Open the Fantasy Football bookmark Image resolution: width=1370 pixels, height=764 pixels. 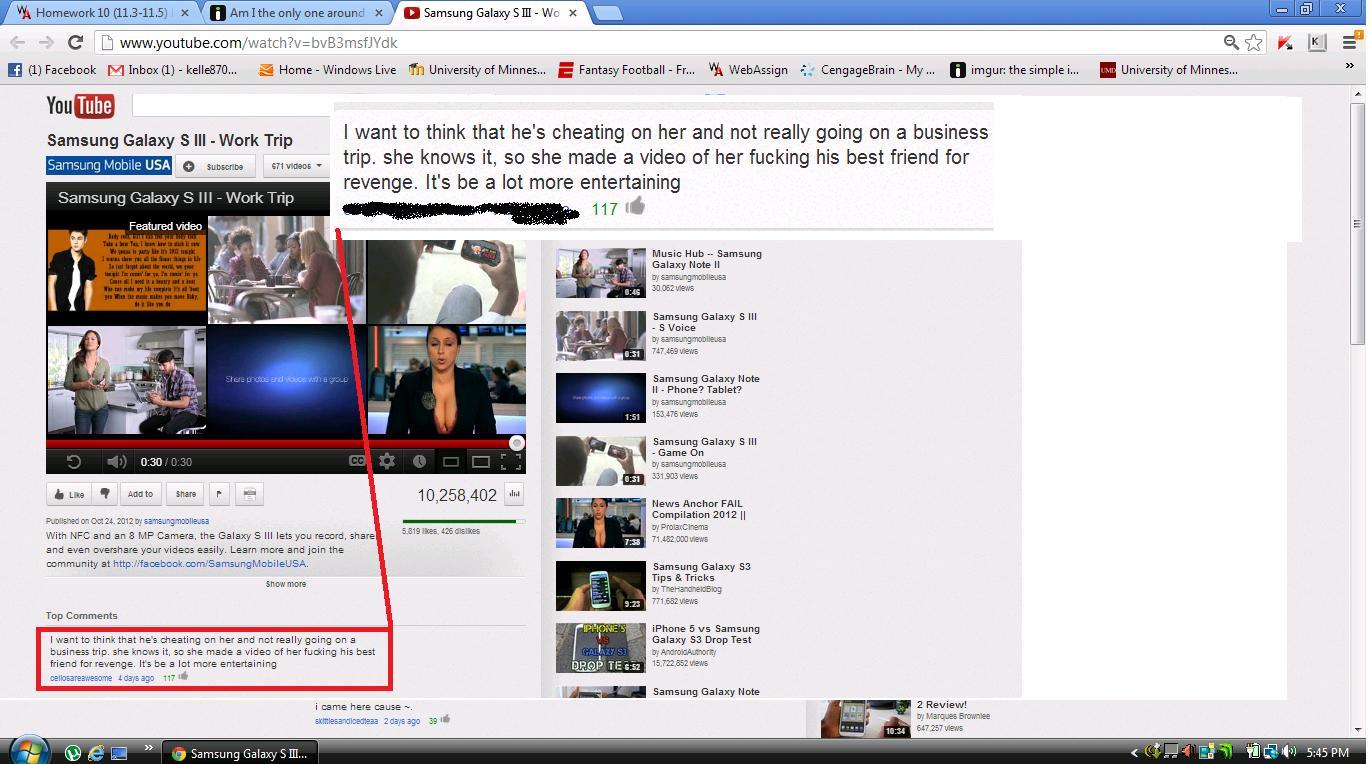(x=626, y=70)
